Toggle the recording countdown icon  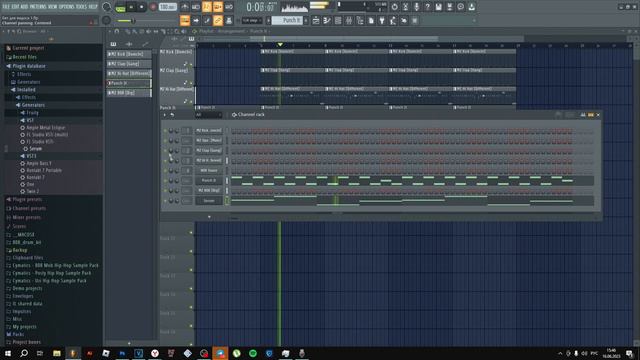207,7
